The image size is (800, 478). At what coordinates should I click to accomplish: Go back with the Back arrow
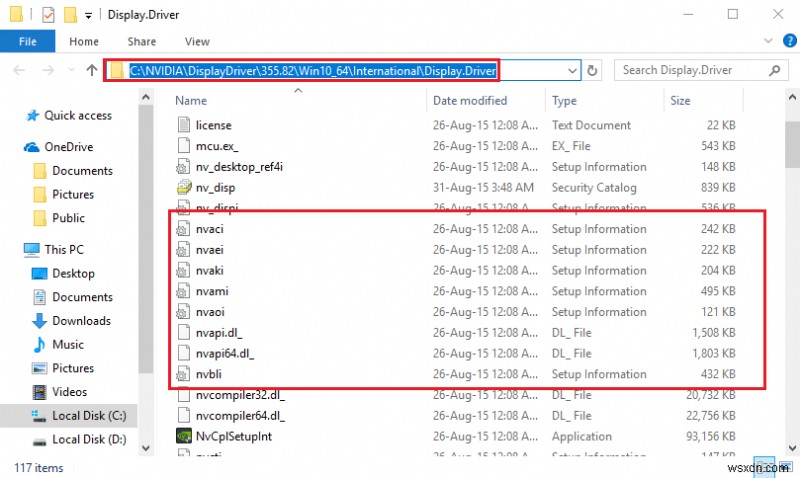[x=19, y=70]
